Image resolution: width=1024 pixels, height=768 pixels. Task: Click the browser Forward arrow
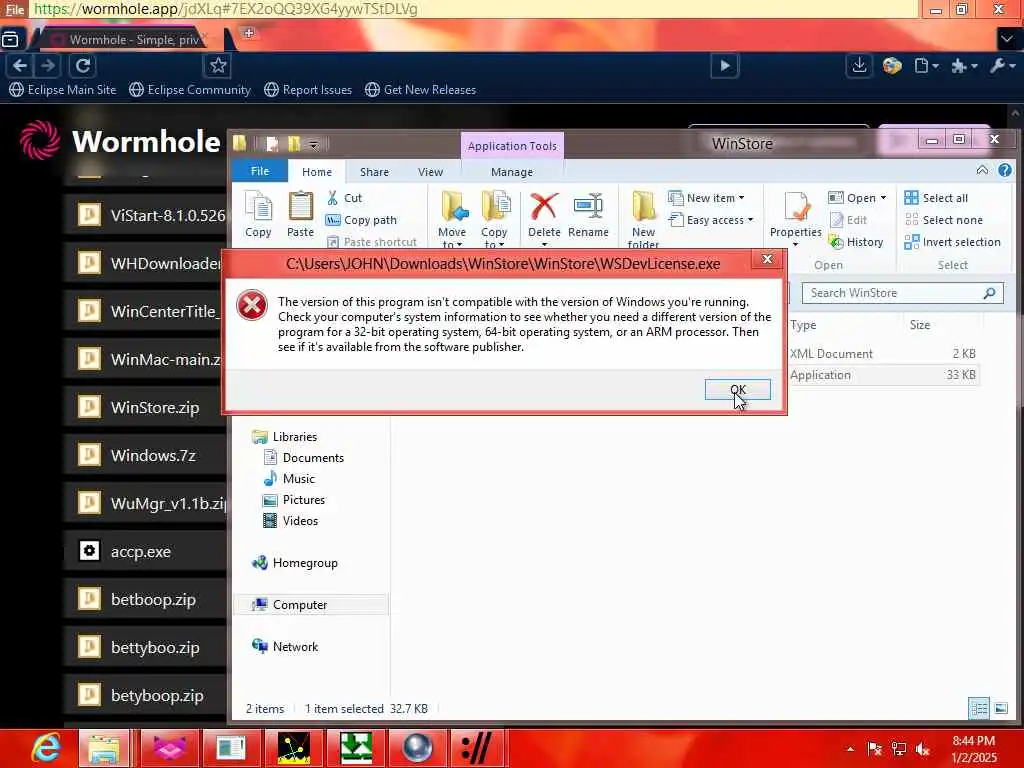[48, 65]
